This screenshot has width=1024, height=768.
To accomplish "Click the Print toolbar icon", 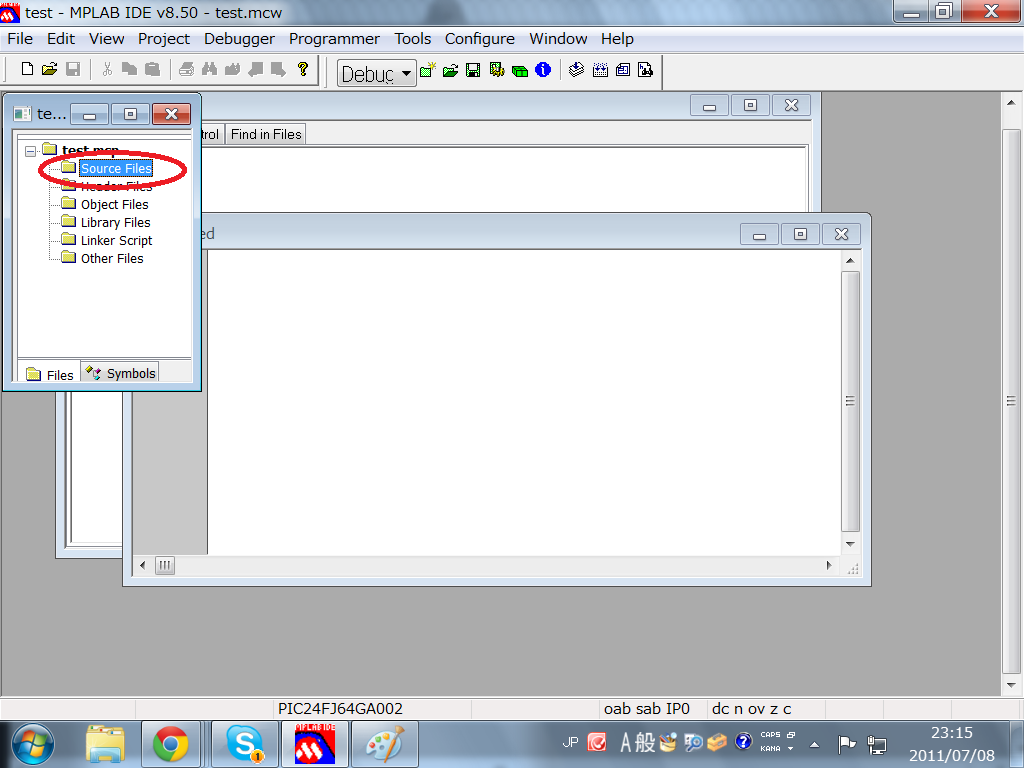I will [x=186, y=69].
